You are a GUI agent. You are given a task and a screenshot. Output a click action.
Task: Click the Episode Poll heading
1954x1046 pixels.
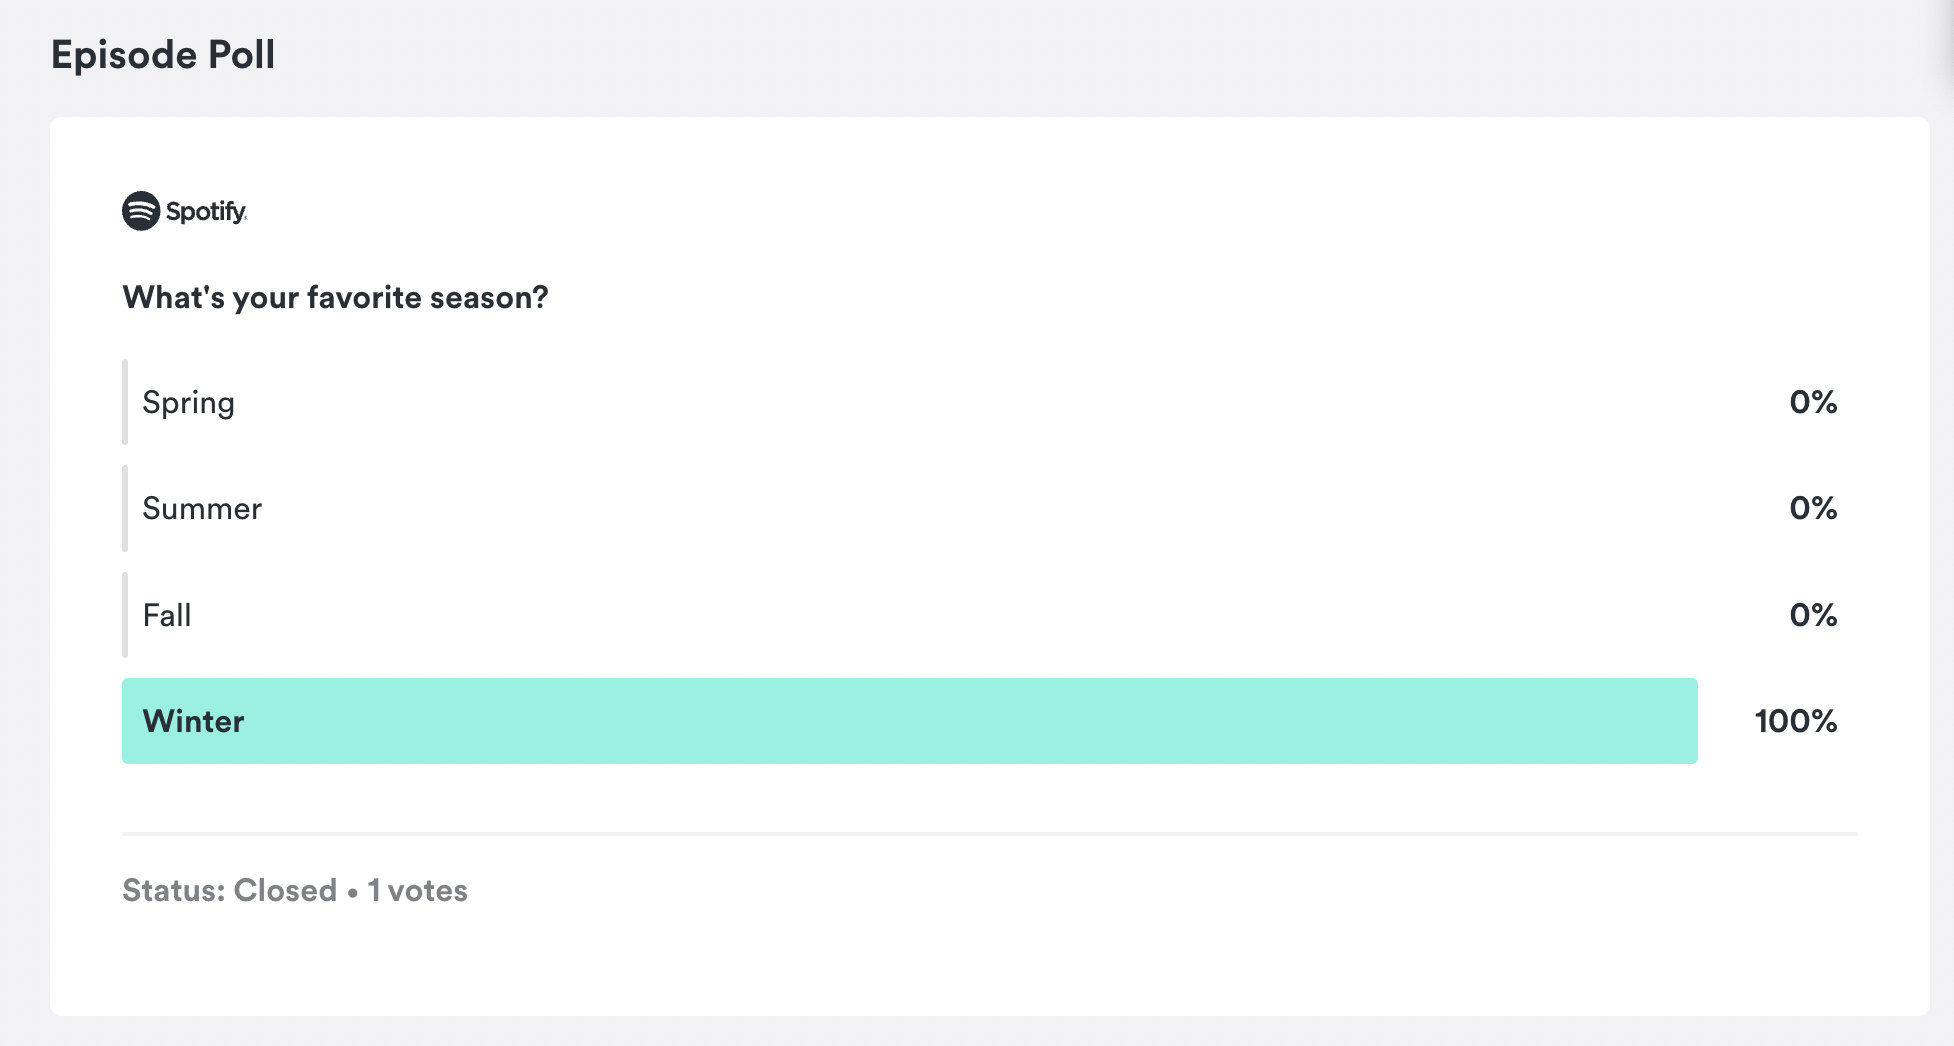tap(163, 55)
